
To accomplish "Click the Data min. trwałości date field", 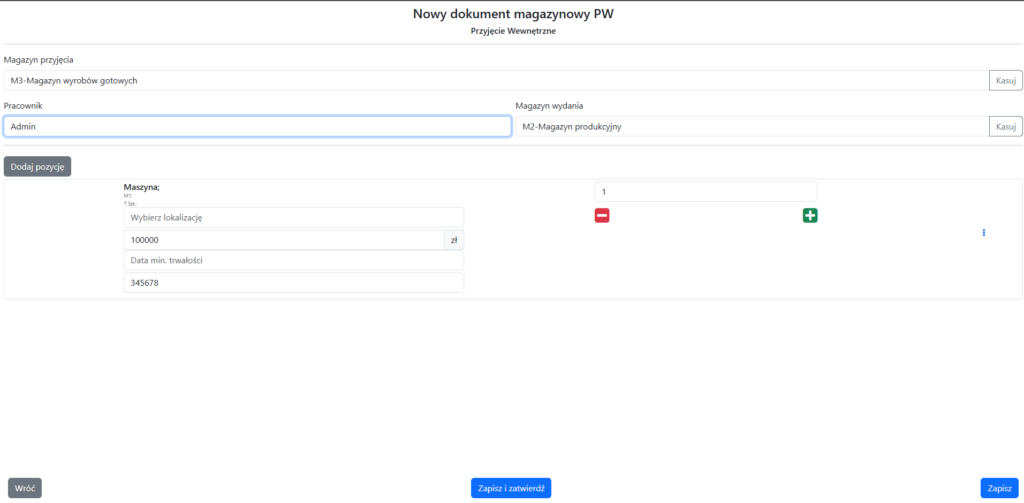I will (x=293, y=261).
